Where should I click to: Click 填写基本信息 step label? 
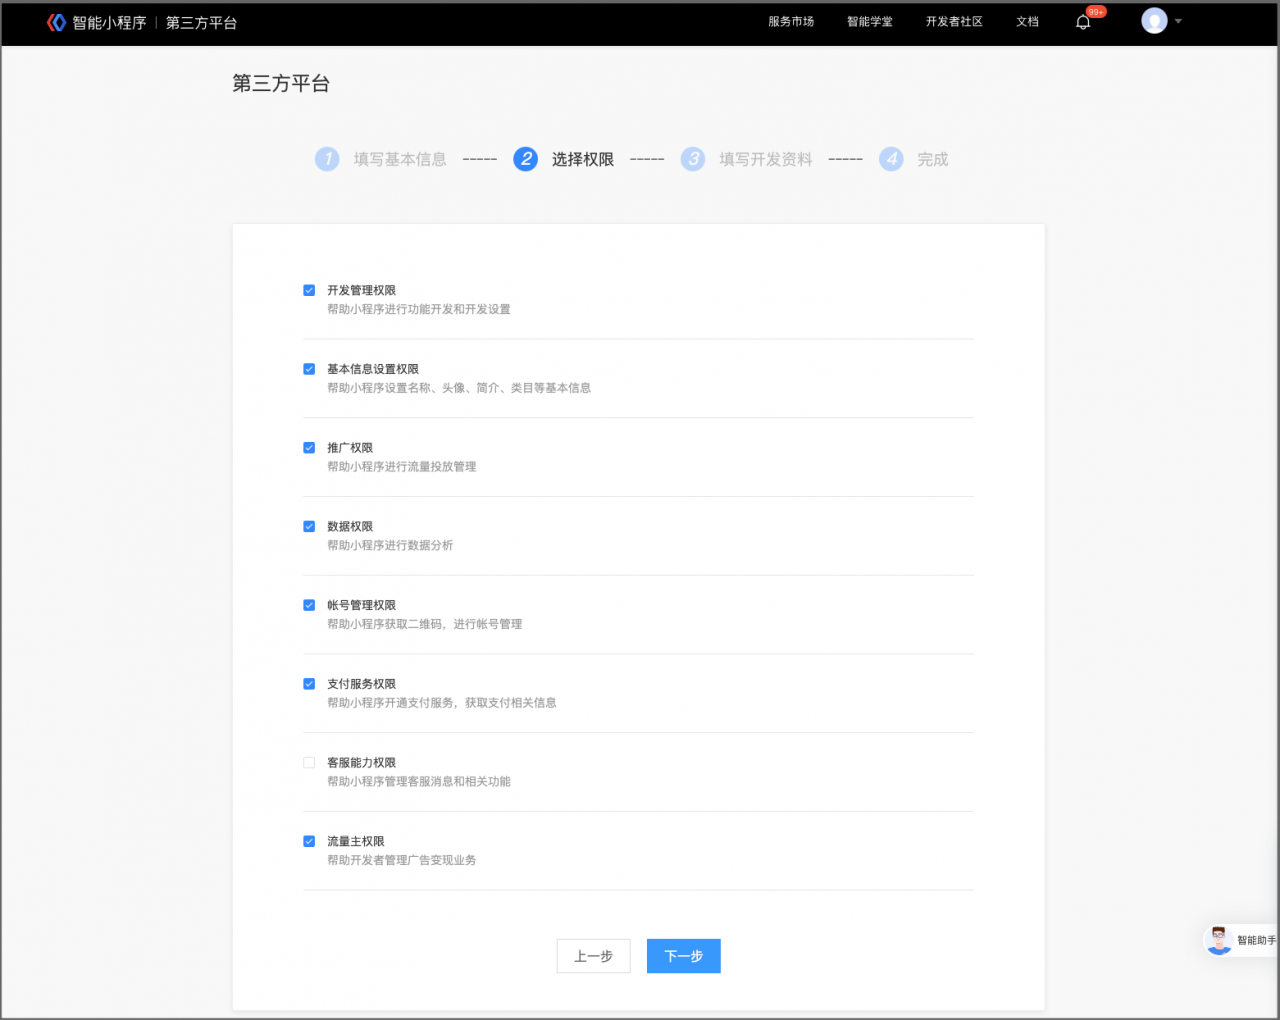point(400,160)
